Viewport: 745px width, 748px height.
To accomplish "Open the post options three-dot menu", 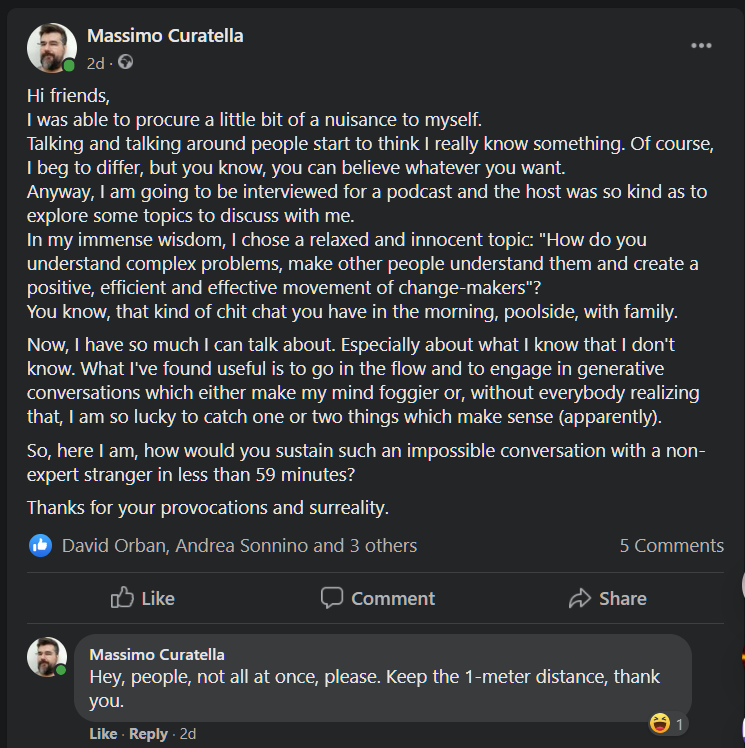I will (x=701, y=46).
